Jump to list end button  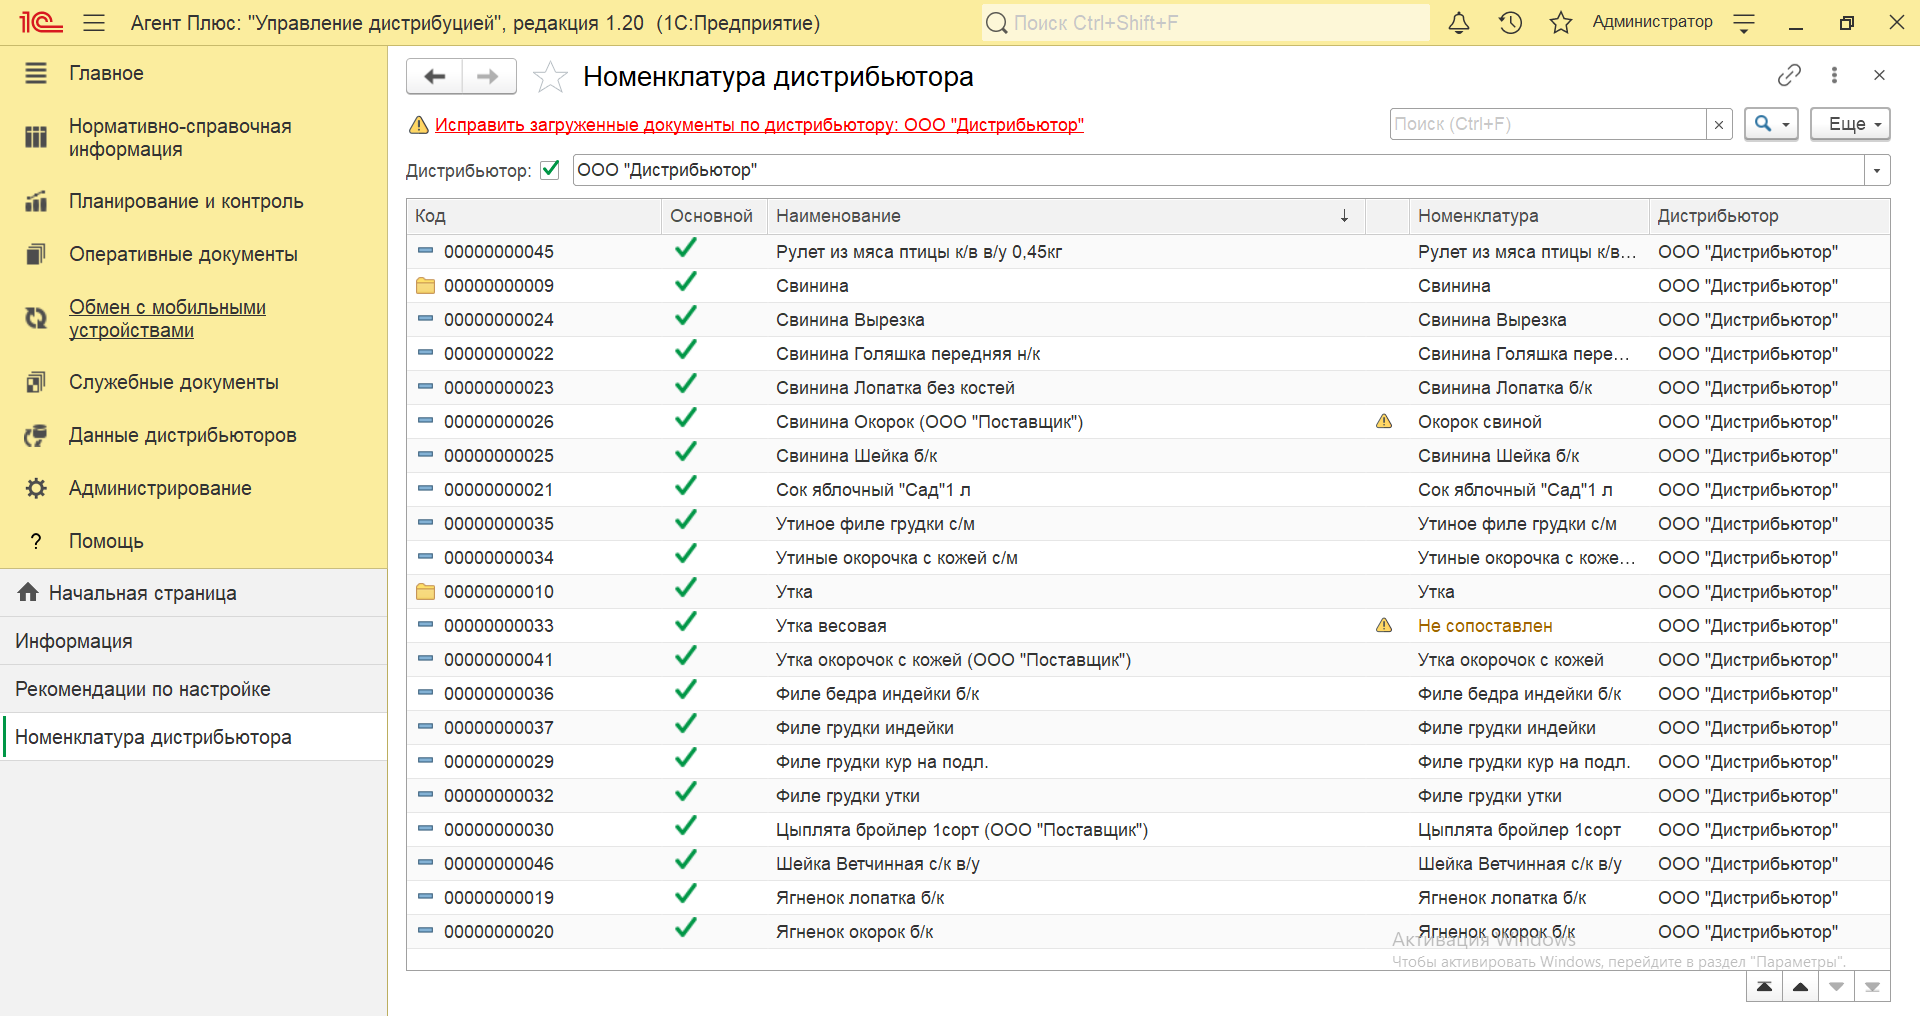pos(1872,987)
